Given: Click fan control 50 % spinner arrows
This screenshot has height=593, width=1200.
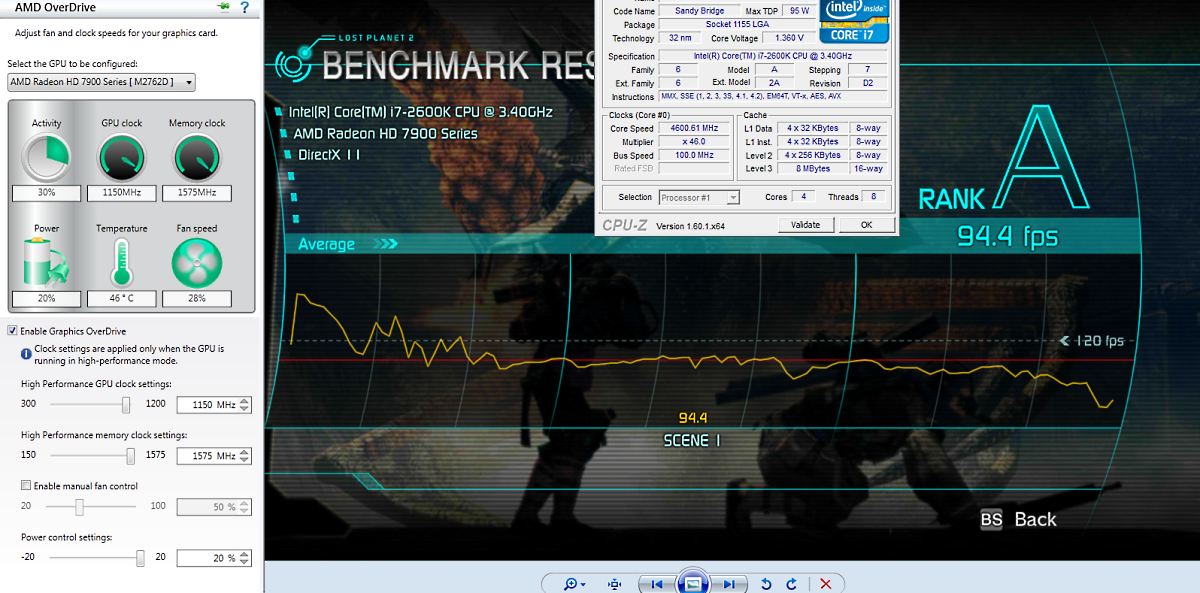Looking at the screenshot, I should (245, 507).
